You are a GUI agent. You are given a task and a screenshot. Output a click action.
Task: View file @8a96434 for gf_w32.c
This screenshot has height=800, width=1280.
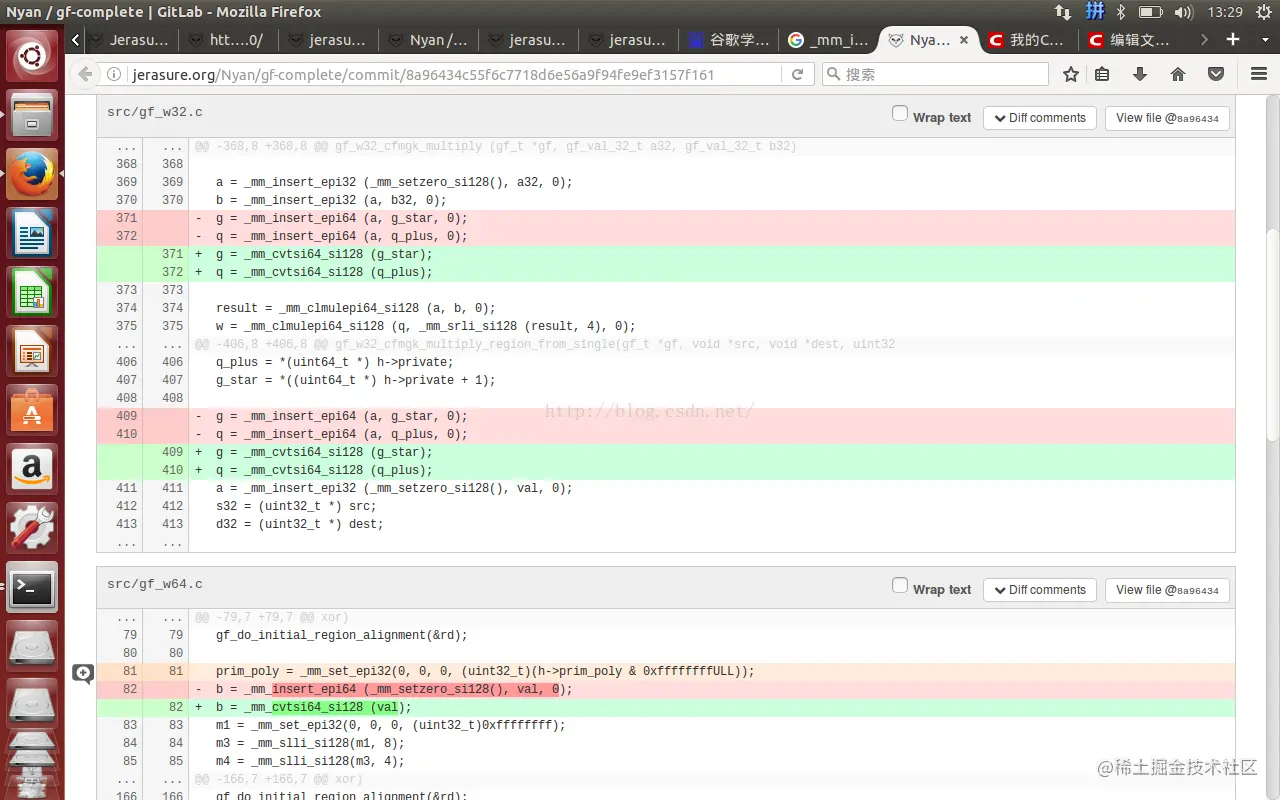tap(1167, 118)
